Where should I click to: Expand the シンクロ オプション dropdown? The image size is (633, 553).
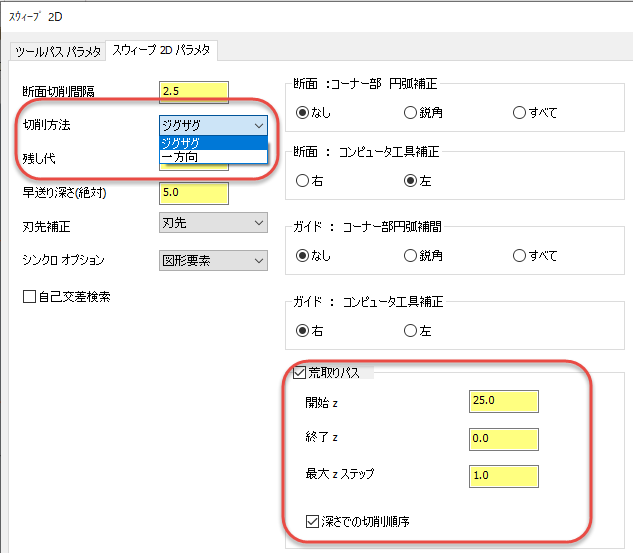(213, 260)
